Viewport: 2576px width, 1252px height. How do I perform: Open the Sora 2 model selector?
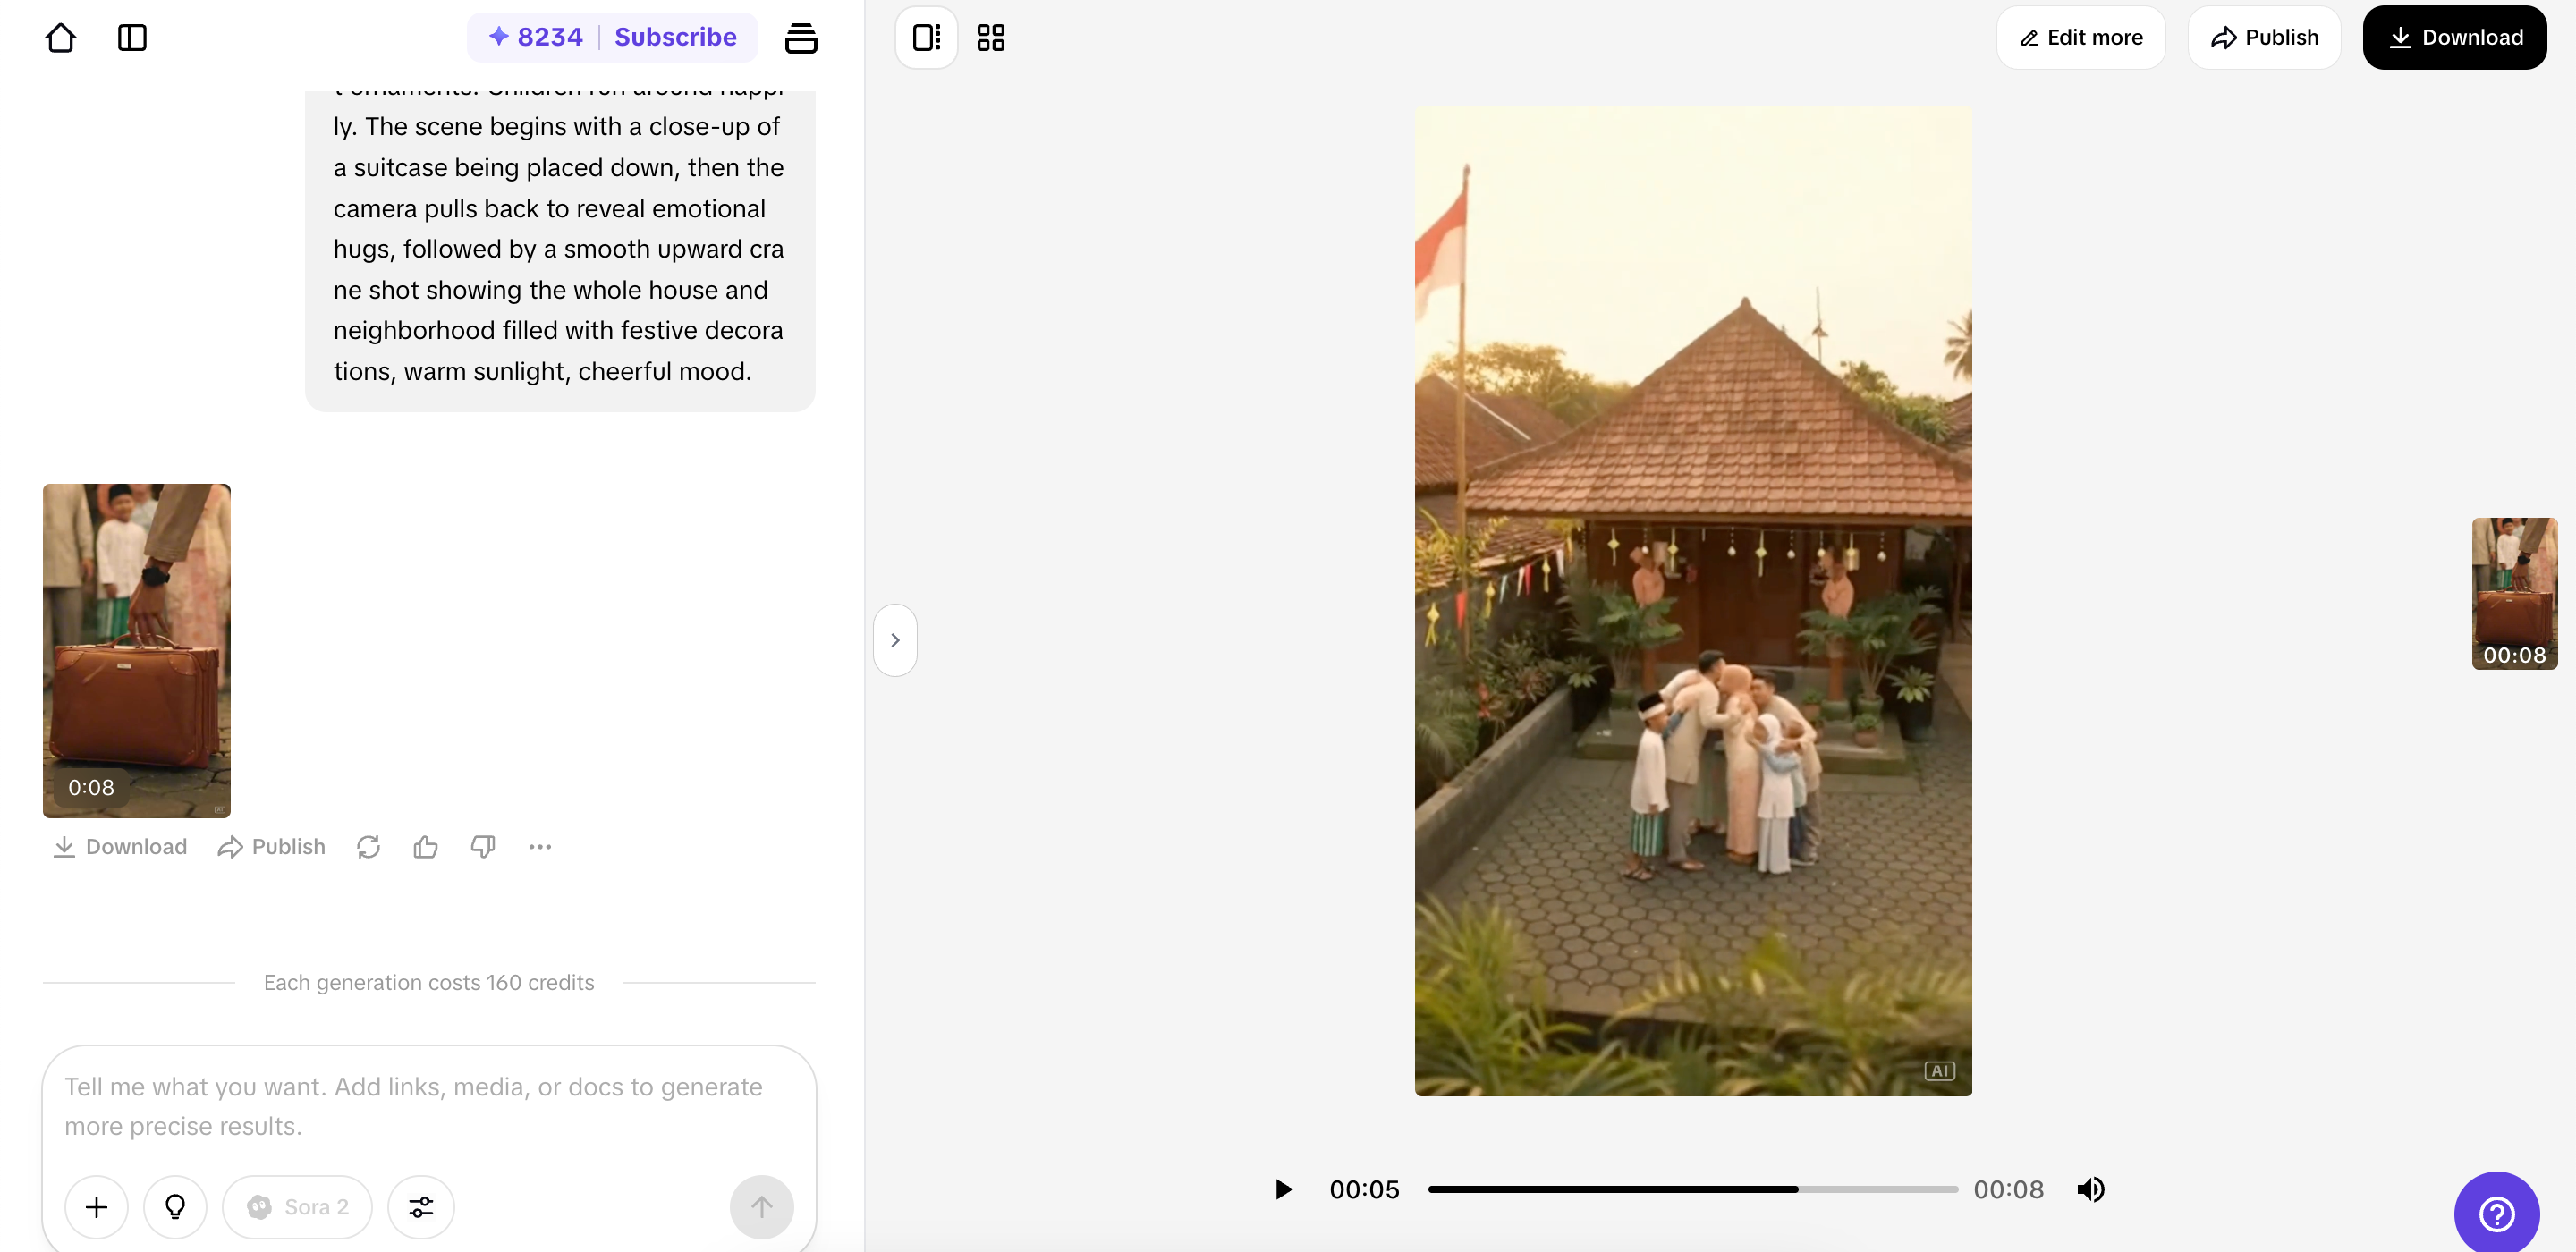coord(297,1207)
